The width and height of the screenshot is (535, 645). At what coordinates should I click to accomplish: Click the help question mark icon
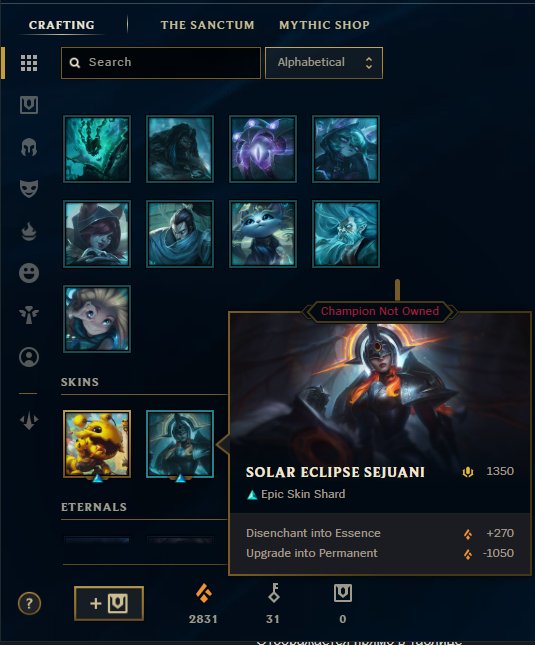(x=29, y=603)
